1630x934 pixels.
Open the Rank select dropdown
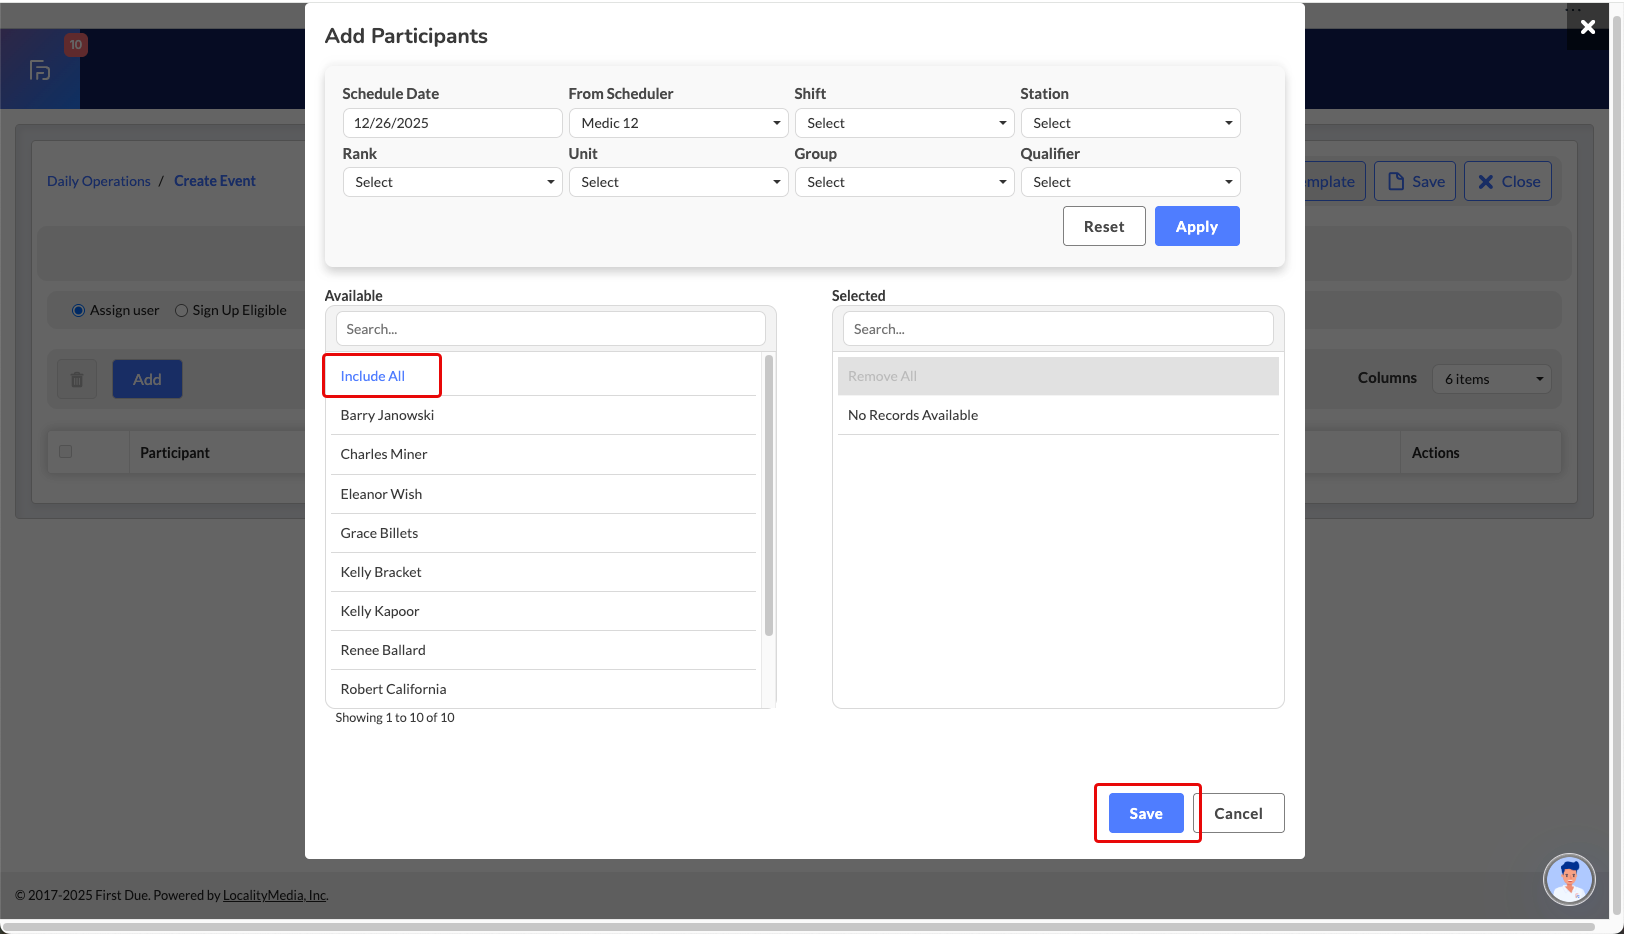pos(452,182)
